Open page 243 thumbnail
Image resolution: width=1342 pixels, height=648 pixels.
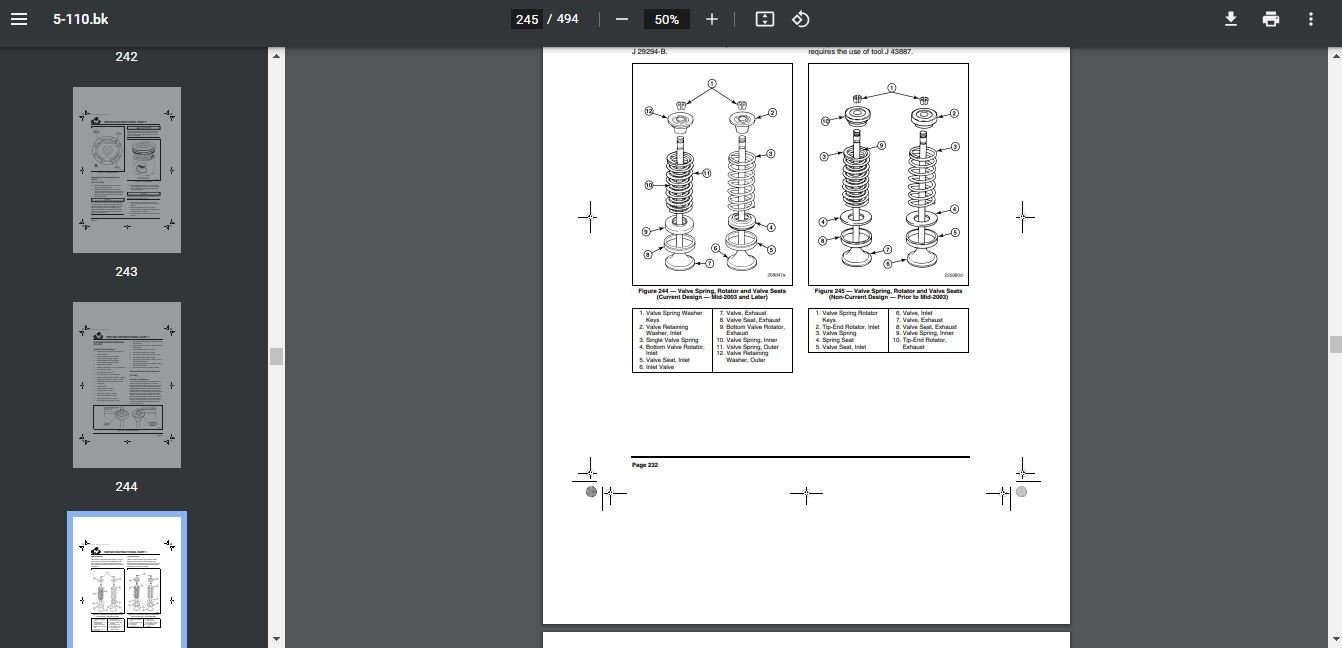click(x=127, y=170)
